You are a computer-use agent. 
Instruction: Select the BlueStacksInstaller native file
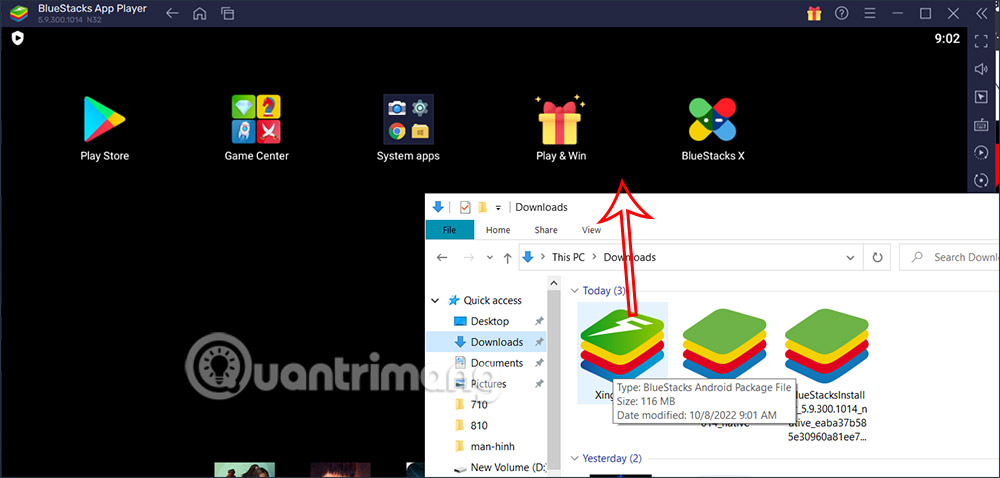tap(827, 376)
